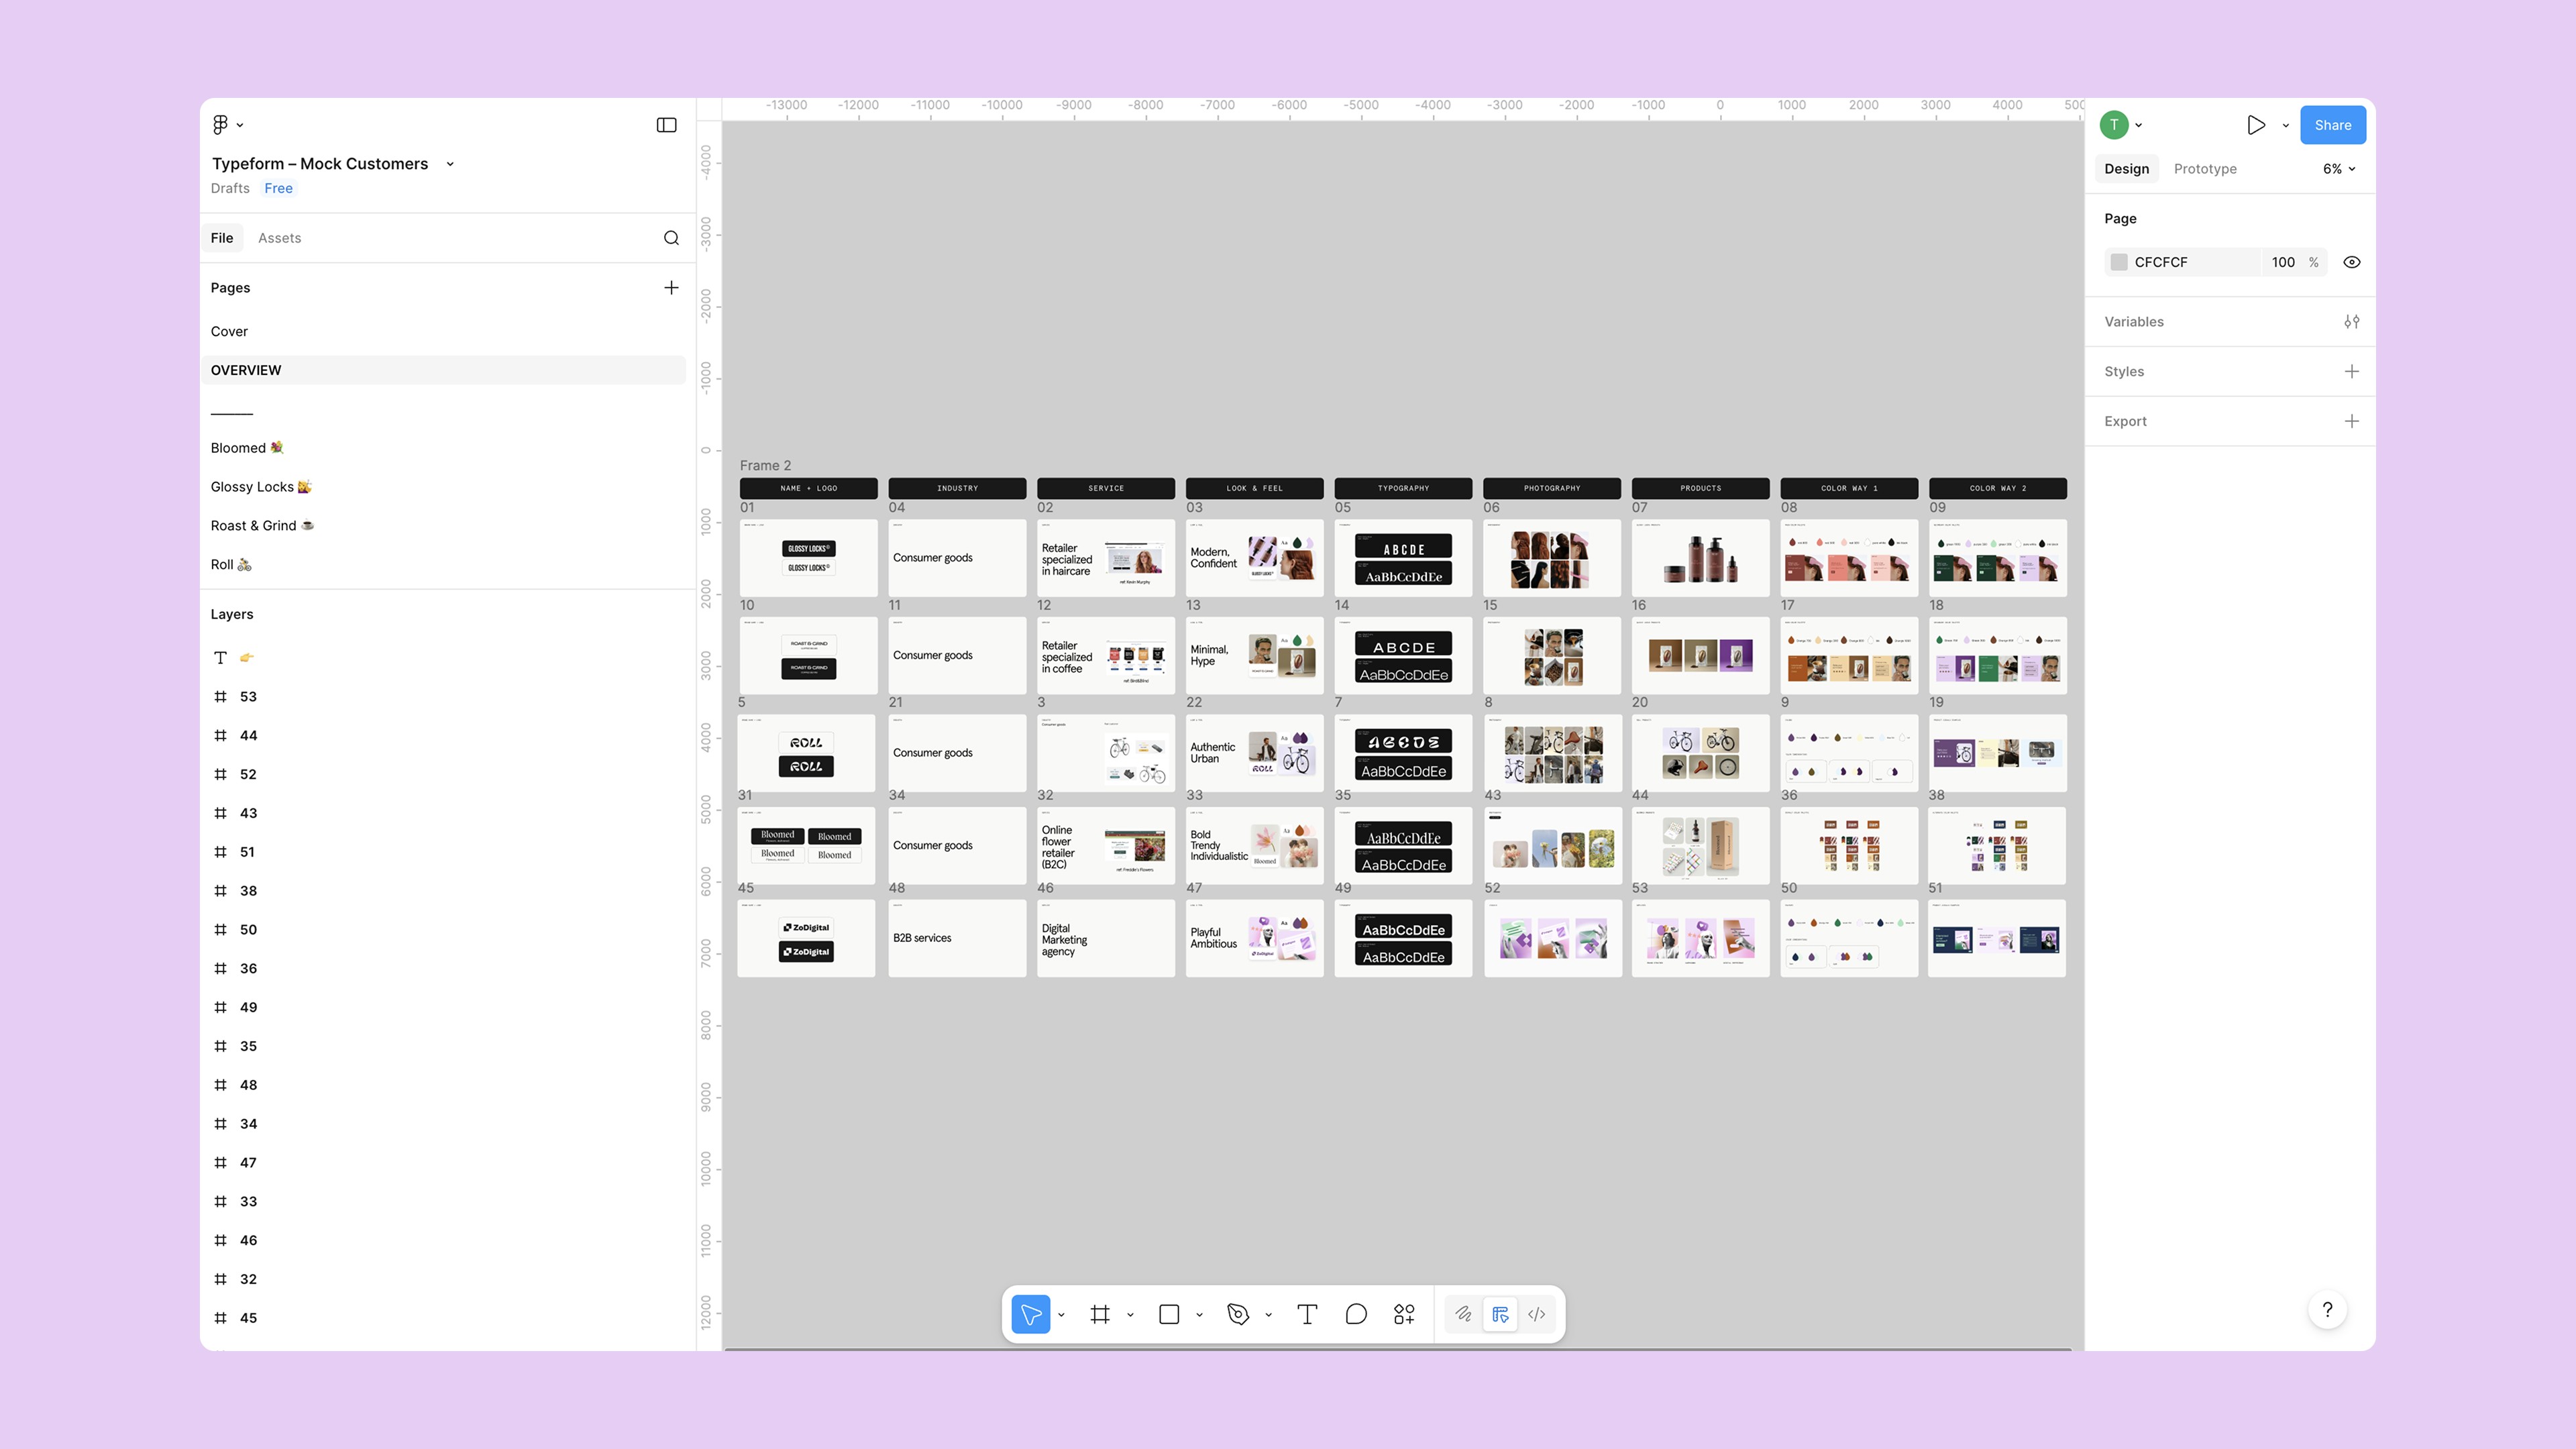Open the zoom level 6% dropdown
Screen dimensions: 2576x1449
[x=2338, y=169]
